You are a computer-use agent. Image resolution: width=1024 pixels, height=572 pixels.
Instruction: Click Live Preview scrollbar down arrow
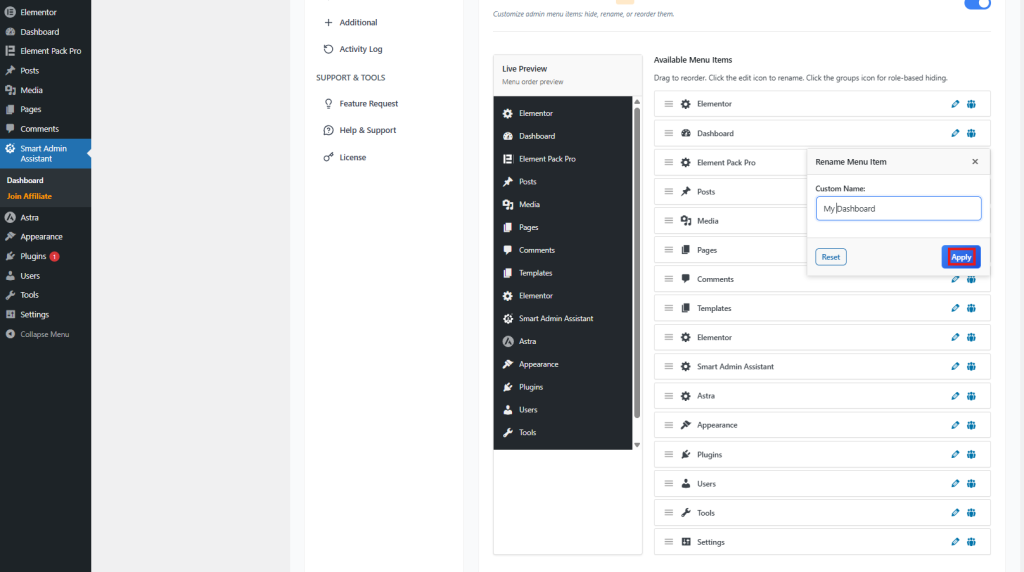tap(637, 445)
